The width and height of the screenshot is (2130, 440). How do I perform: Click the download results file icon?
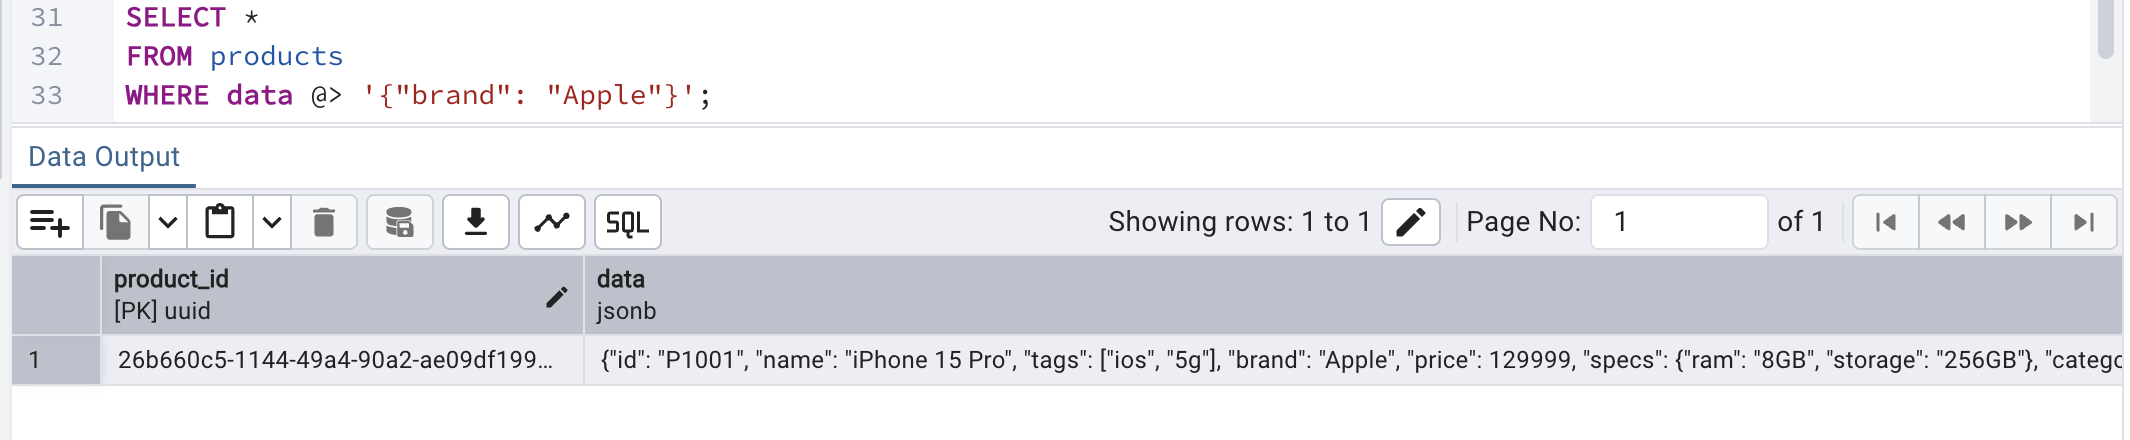click(476, 222)
